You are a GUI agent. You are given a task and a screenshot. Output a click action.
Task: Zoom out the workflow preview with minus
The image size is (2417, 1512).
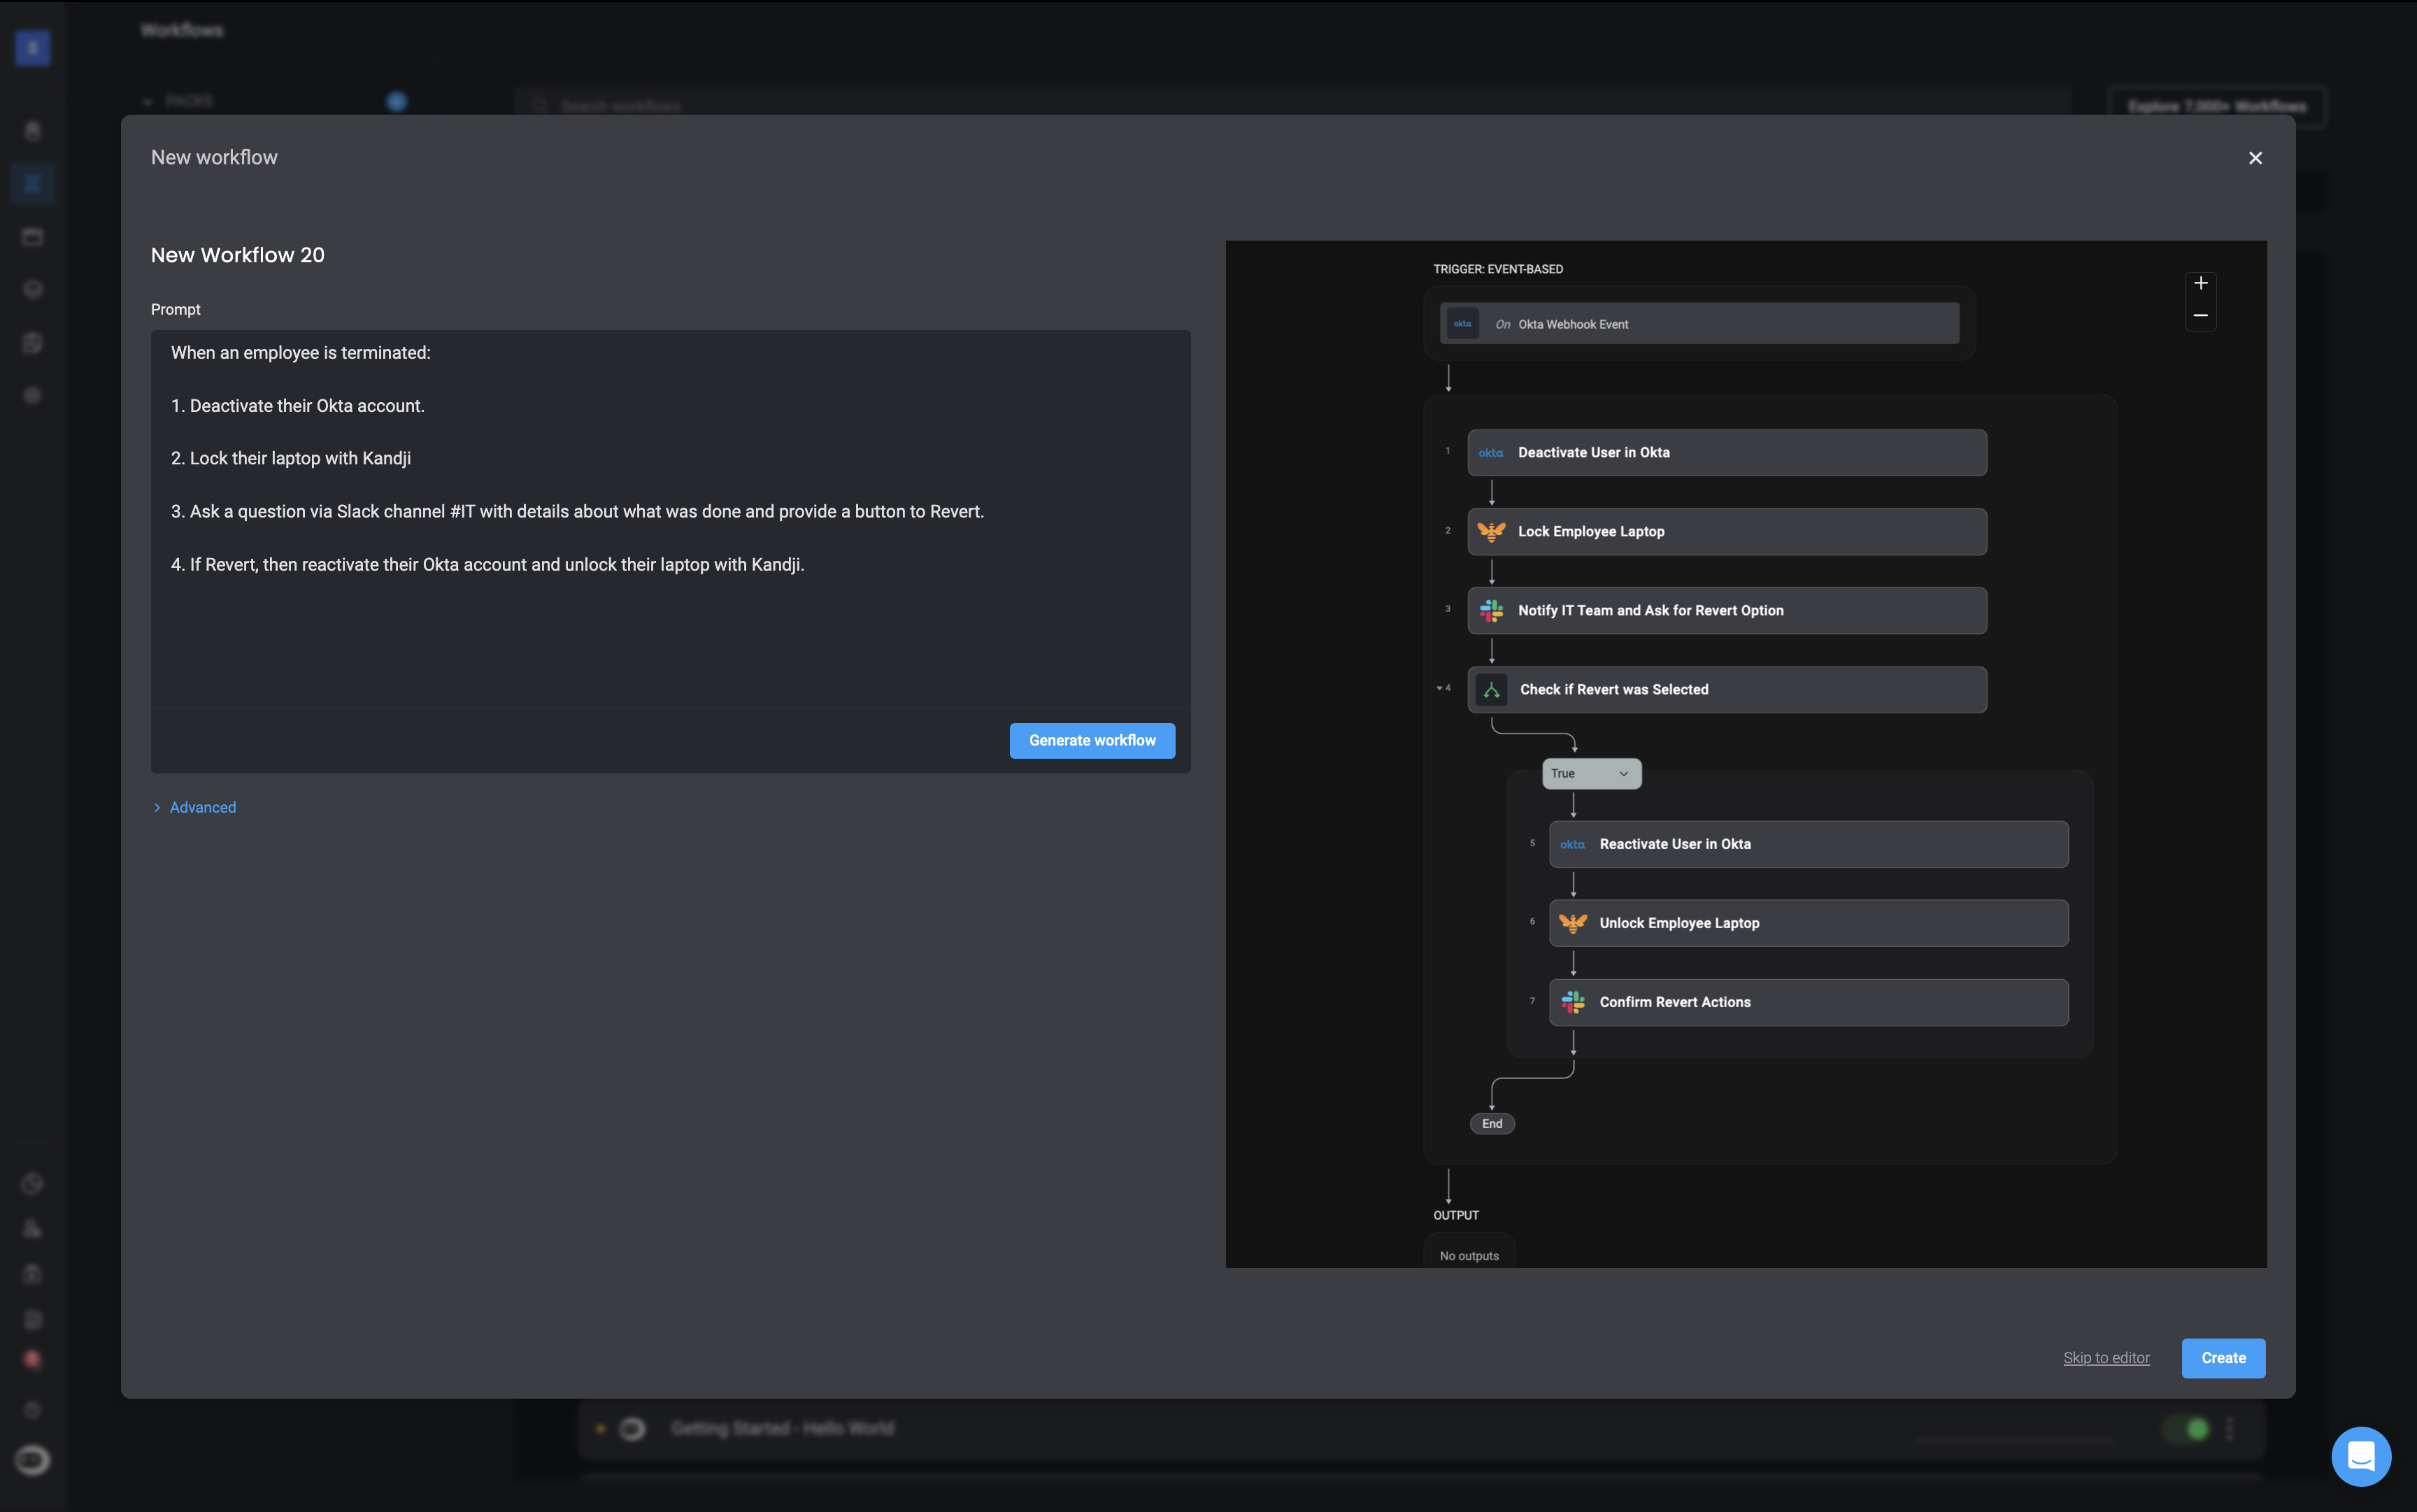point(2200,316)
